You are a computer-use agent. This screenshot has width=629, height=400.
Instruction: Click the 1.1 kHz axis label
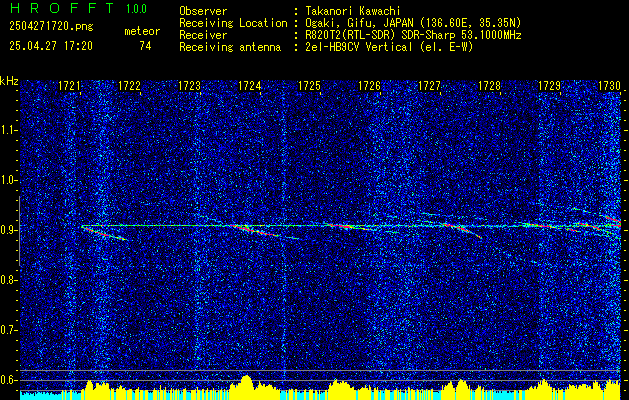coord(8,130)
